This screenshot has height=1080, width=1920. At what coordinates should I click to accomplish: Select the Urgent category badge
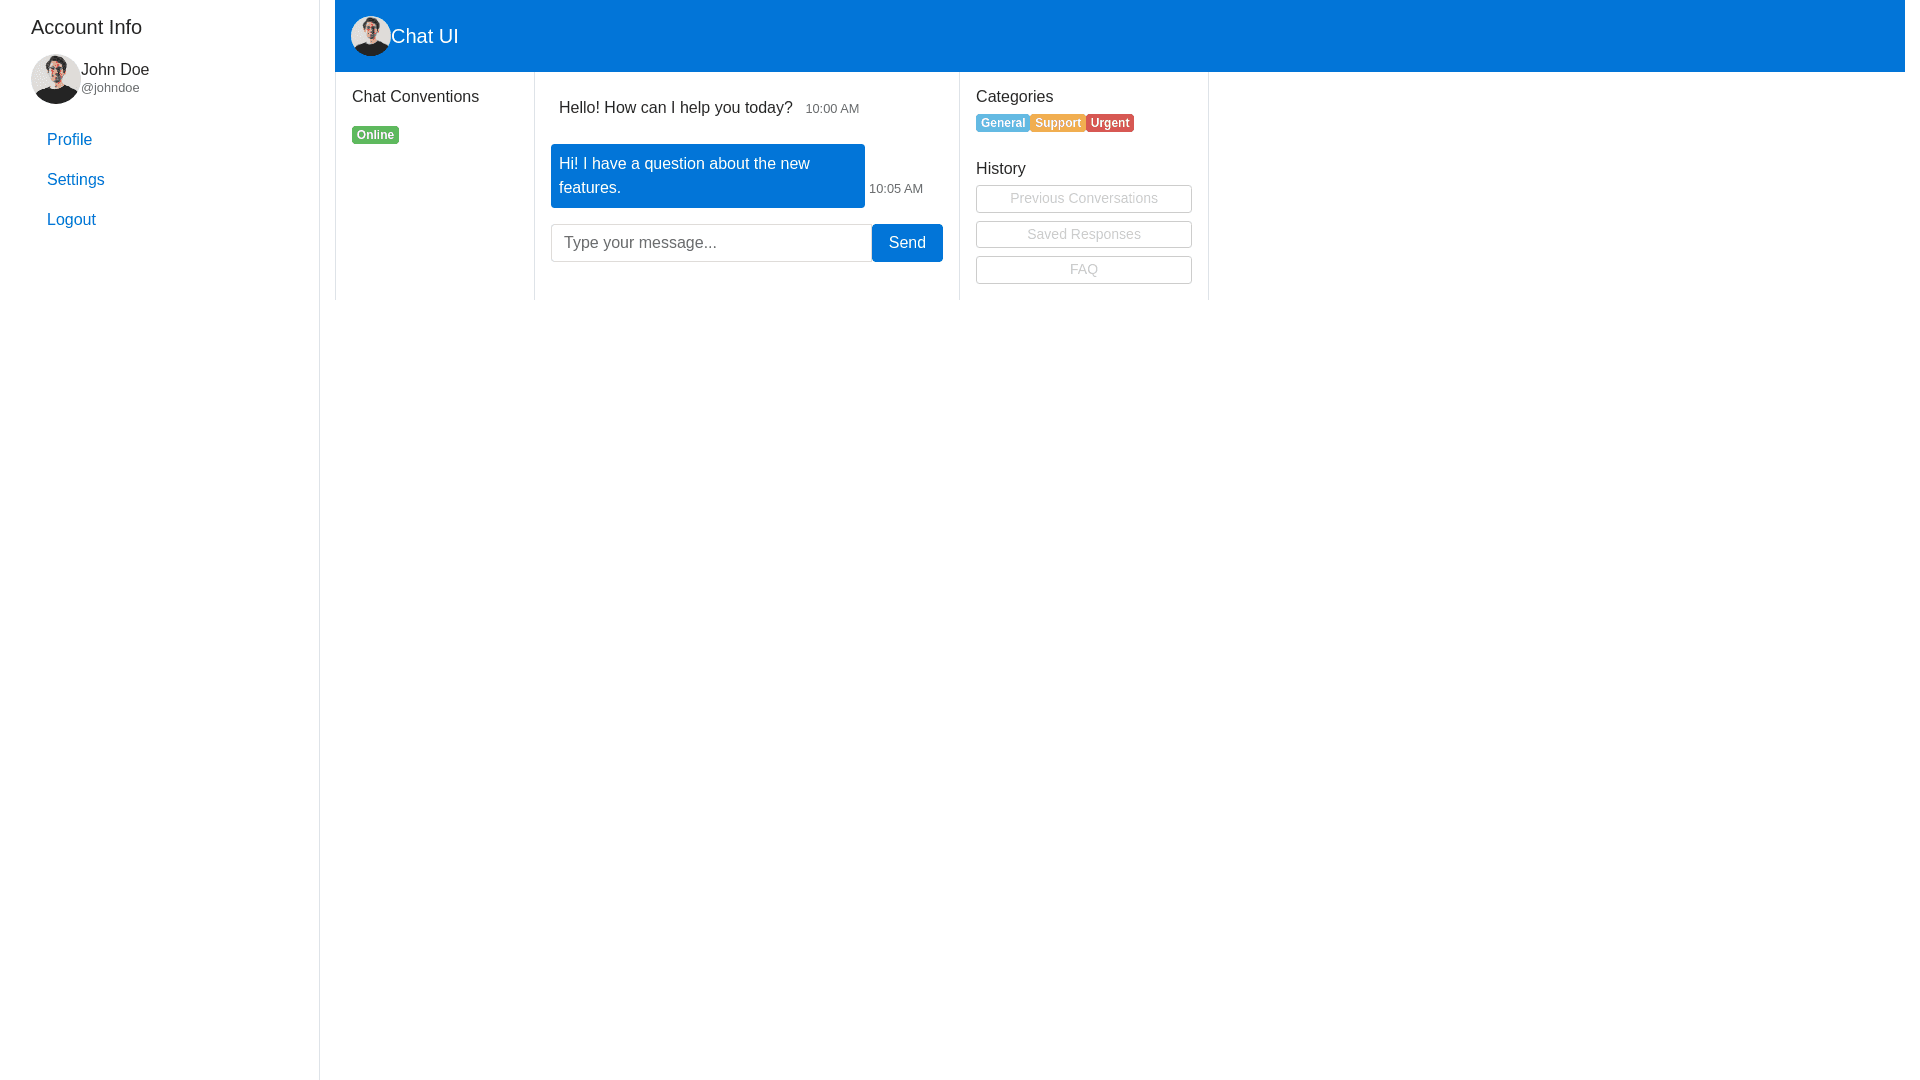pos(1109,123)
